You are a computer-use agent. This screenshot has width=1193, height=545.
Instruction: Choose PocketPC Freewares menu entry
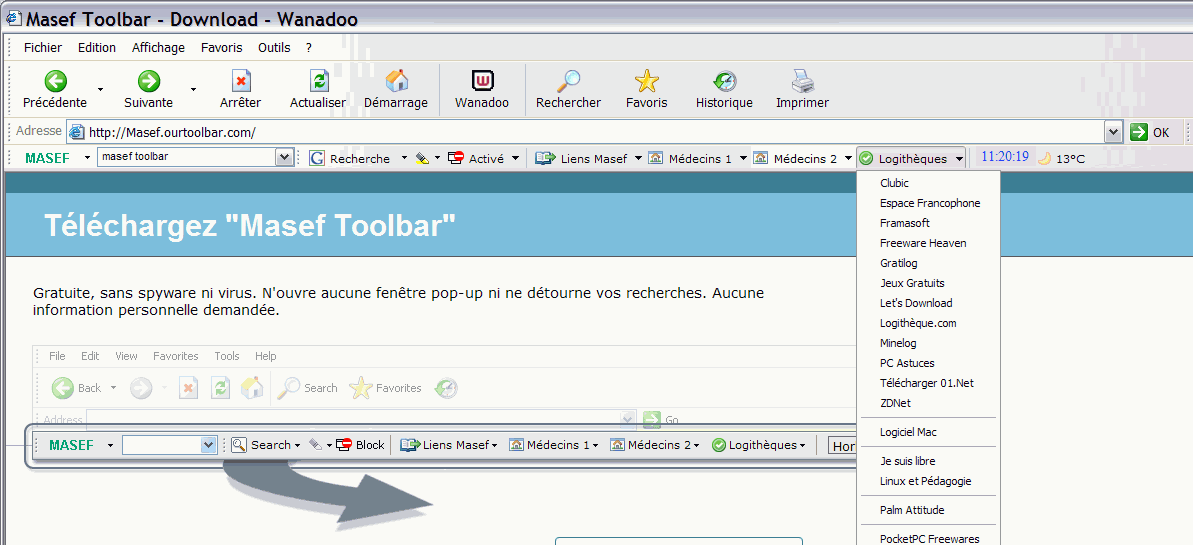click(x=928, y=538)
